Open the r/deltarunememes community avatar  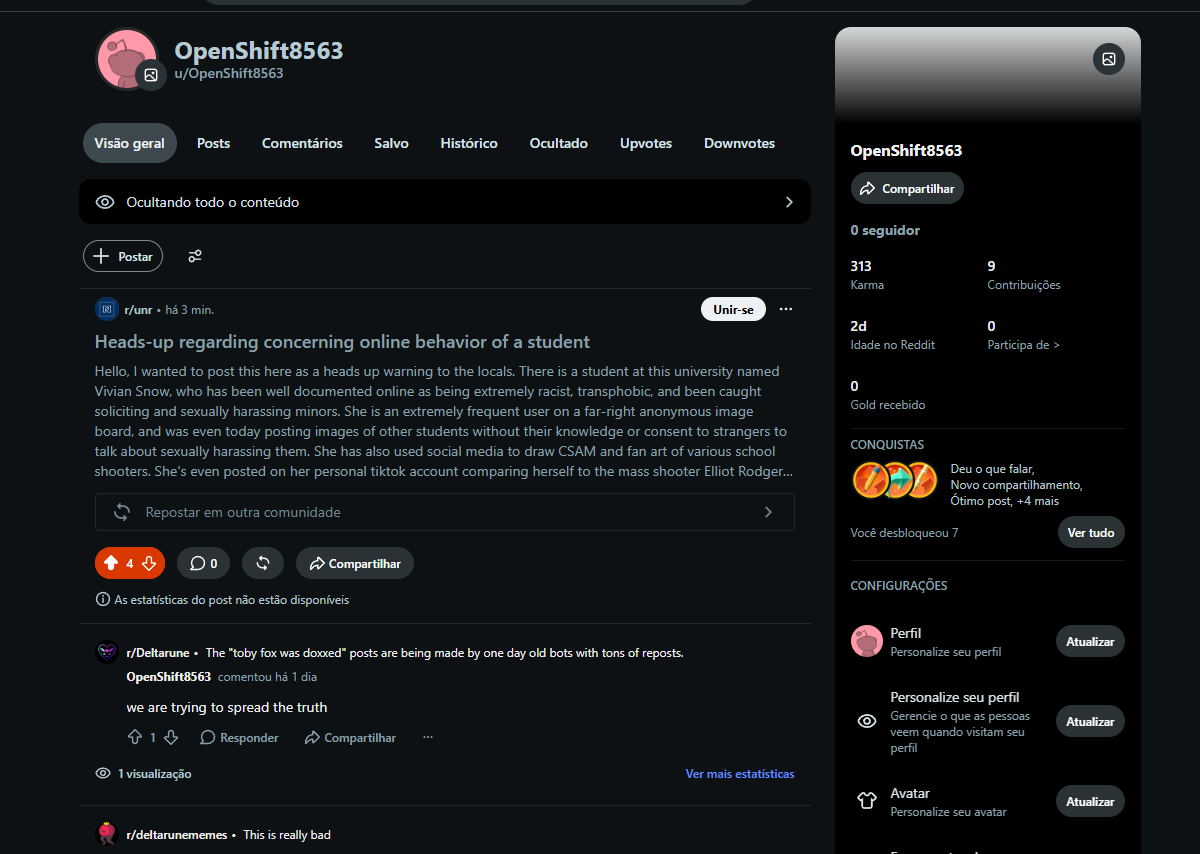tap(107, 834)
